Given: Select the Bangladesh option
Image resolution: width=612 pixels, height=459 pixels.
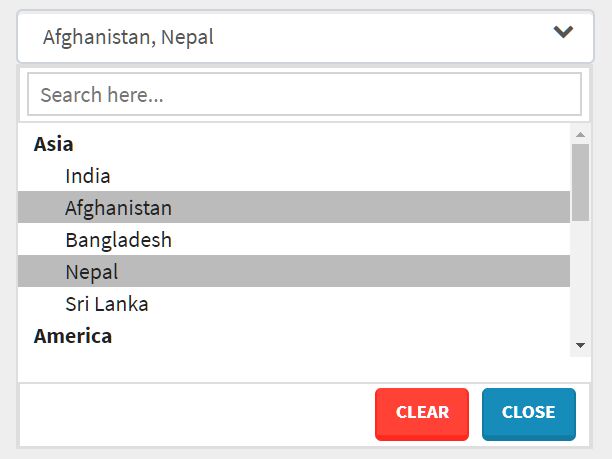Looking at the screenshot, I should (x=119, y=240).
